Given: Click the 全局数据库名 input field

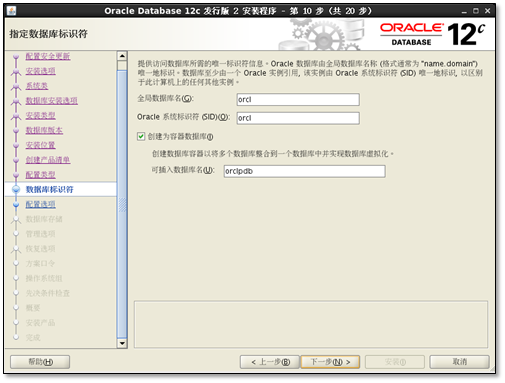Looking at the screenshot, I should pos(298,99).
